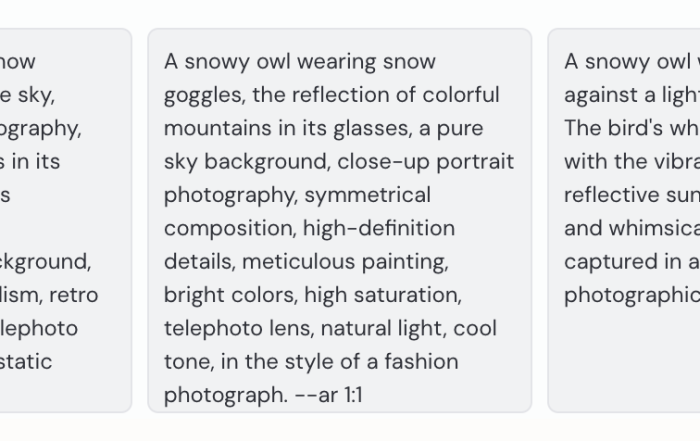The width and height of the screenshot is (700, 441).
Task: Open the right card starting "A snowy owl"
Action: (624, 220)
